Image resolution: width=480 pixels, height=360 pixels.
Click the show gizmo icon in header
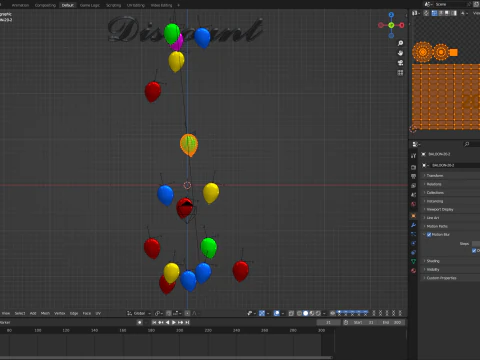coord(262,313)
